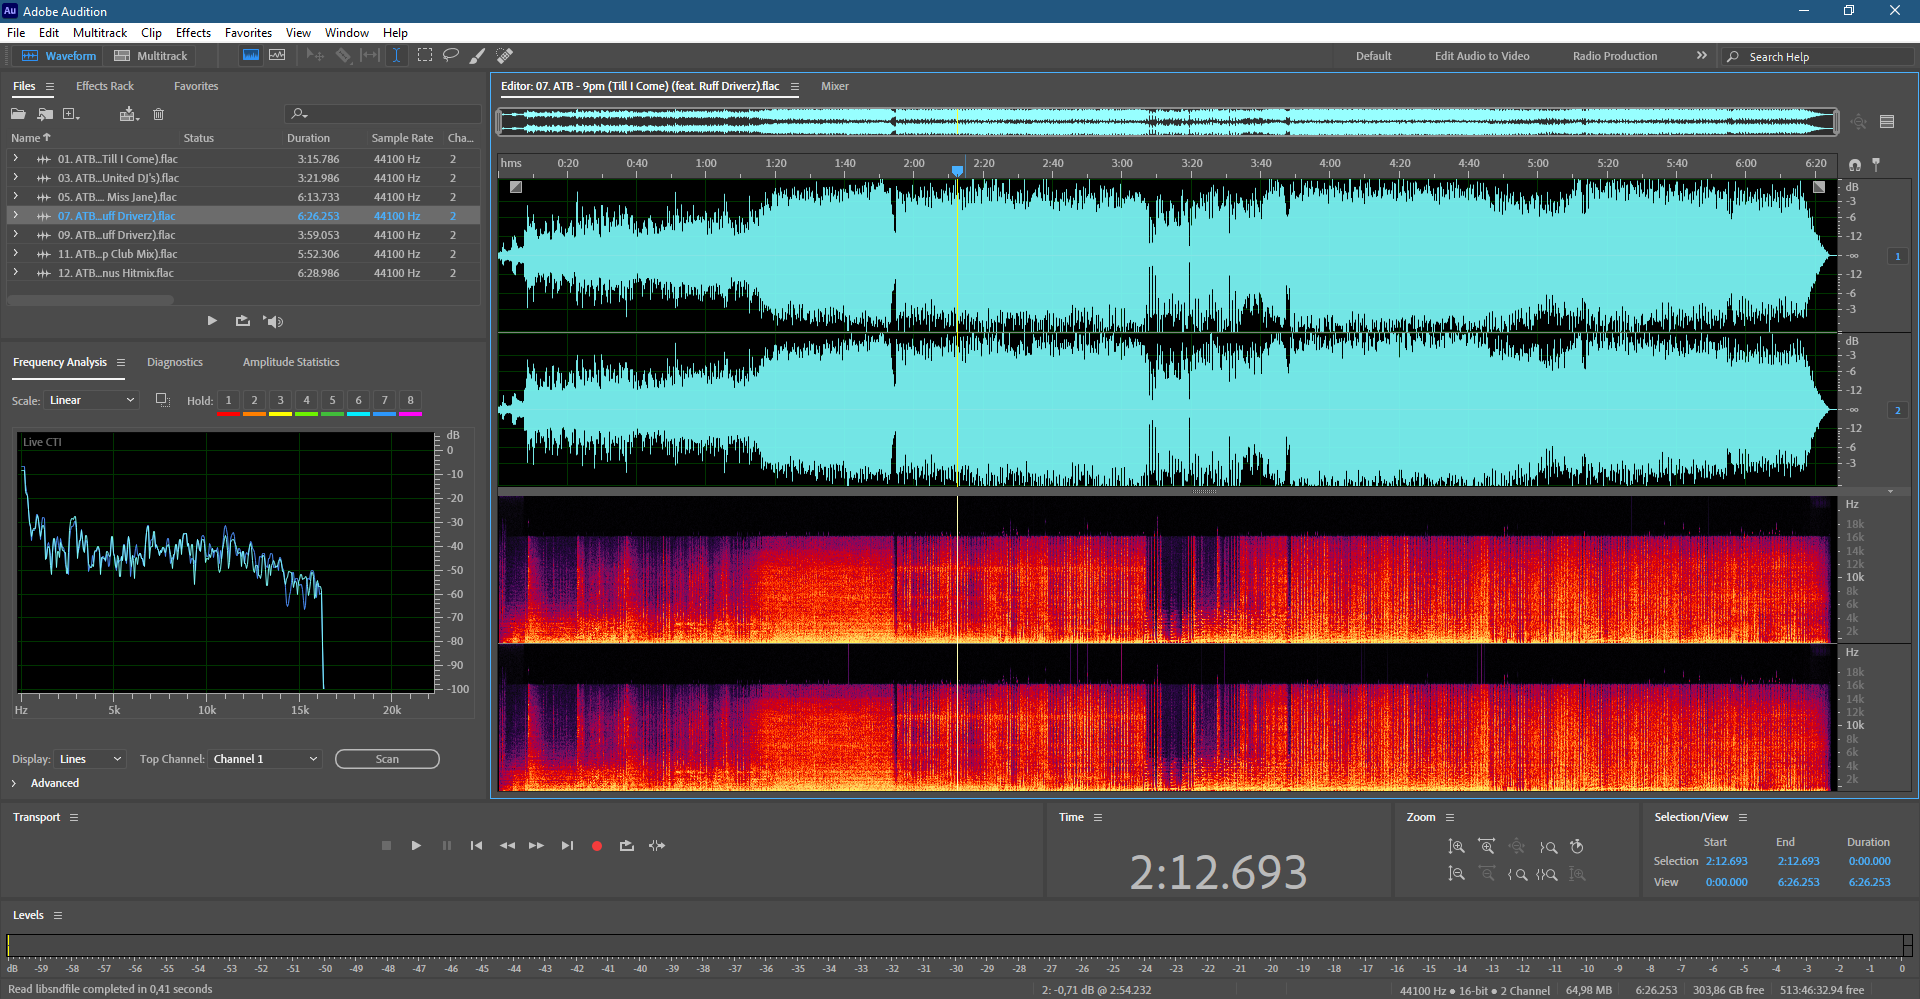1920x999 pixels.
Task: Toggle channel 1 enable button
Action: tap(1897, 257)
